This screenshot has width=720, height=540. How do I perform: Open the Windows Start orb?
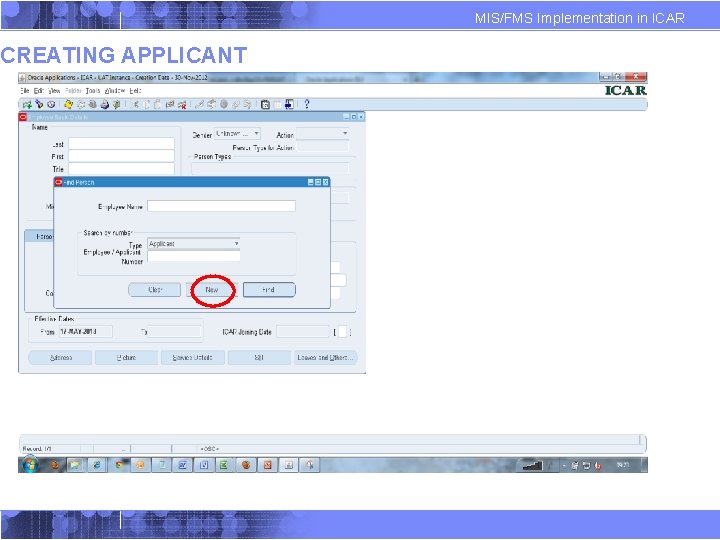30,465
